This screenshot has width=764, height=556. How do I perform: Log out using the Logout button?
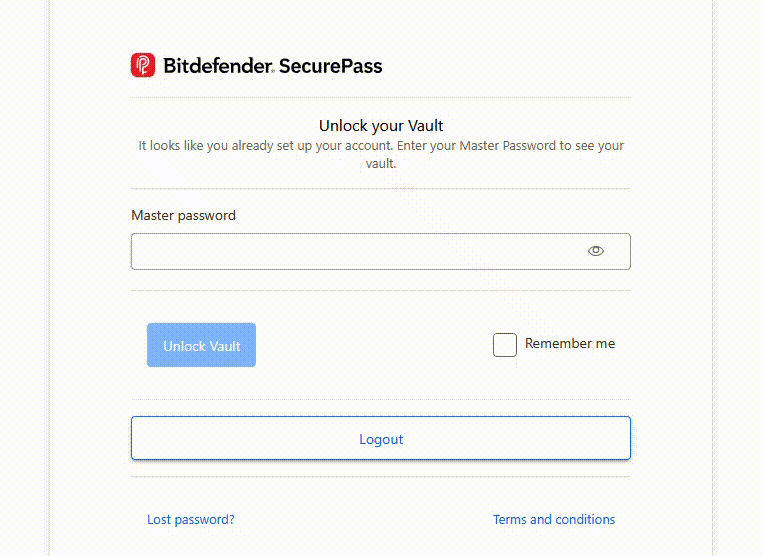point(381,438)
